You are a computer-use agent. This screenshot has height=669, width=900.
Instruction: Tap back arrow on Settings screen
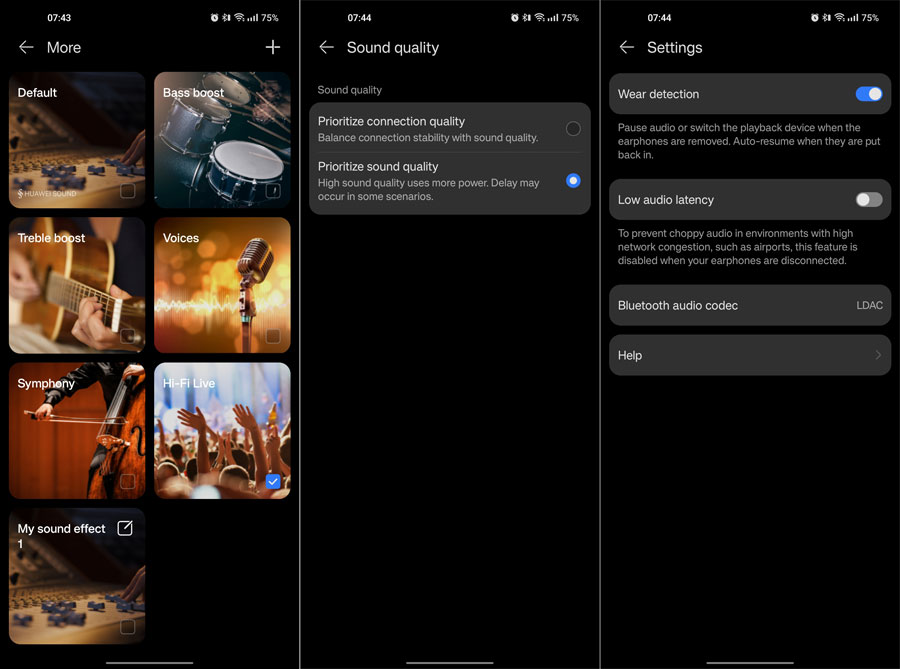point(627,47)
